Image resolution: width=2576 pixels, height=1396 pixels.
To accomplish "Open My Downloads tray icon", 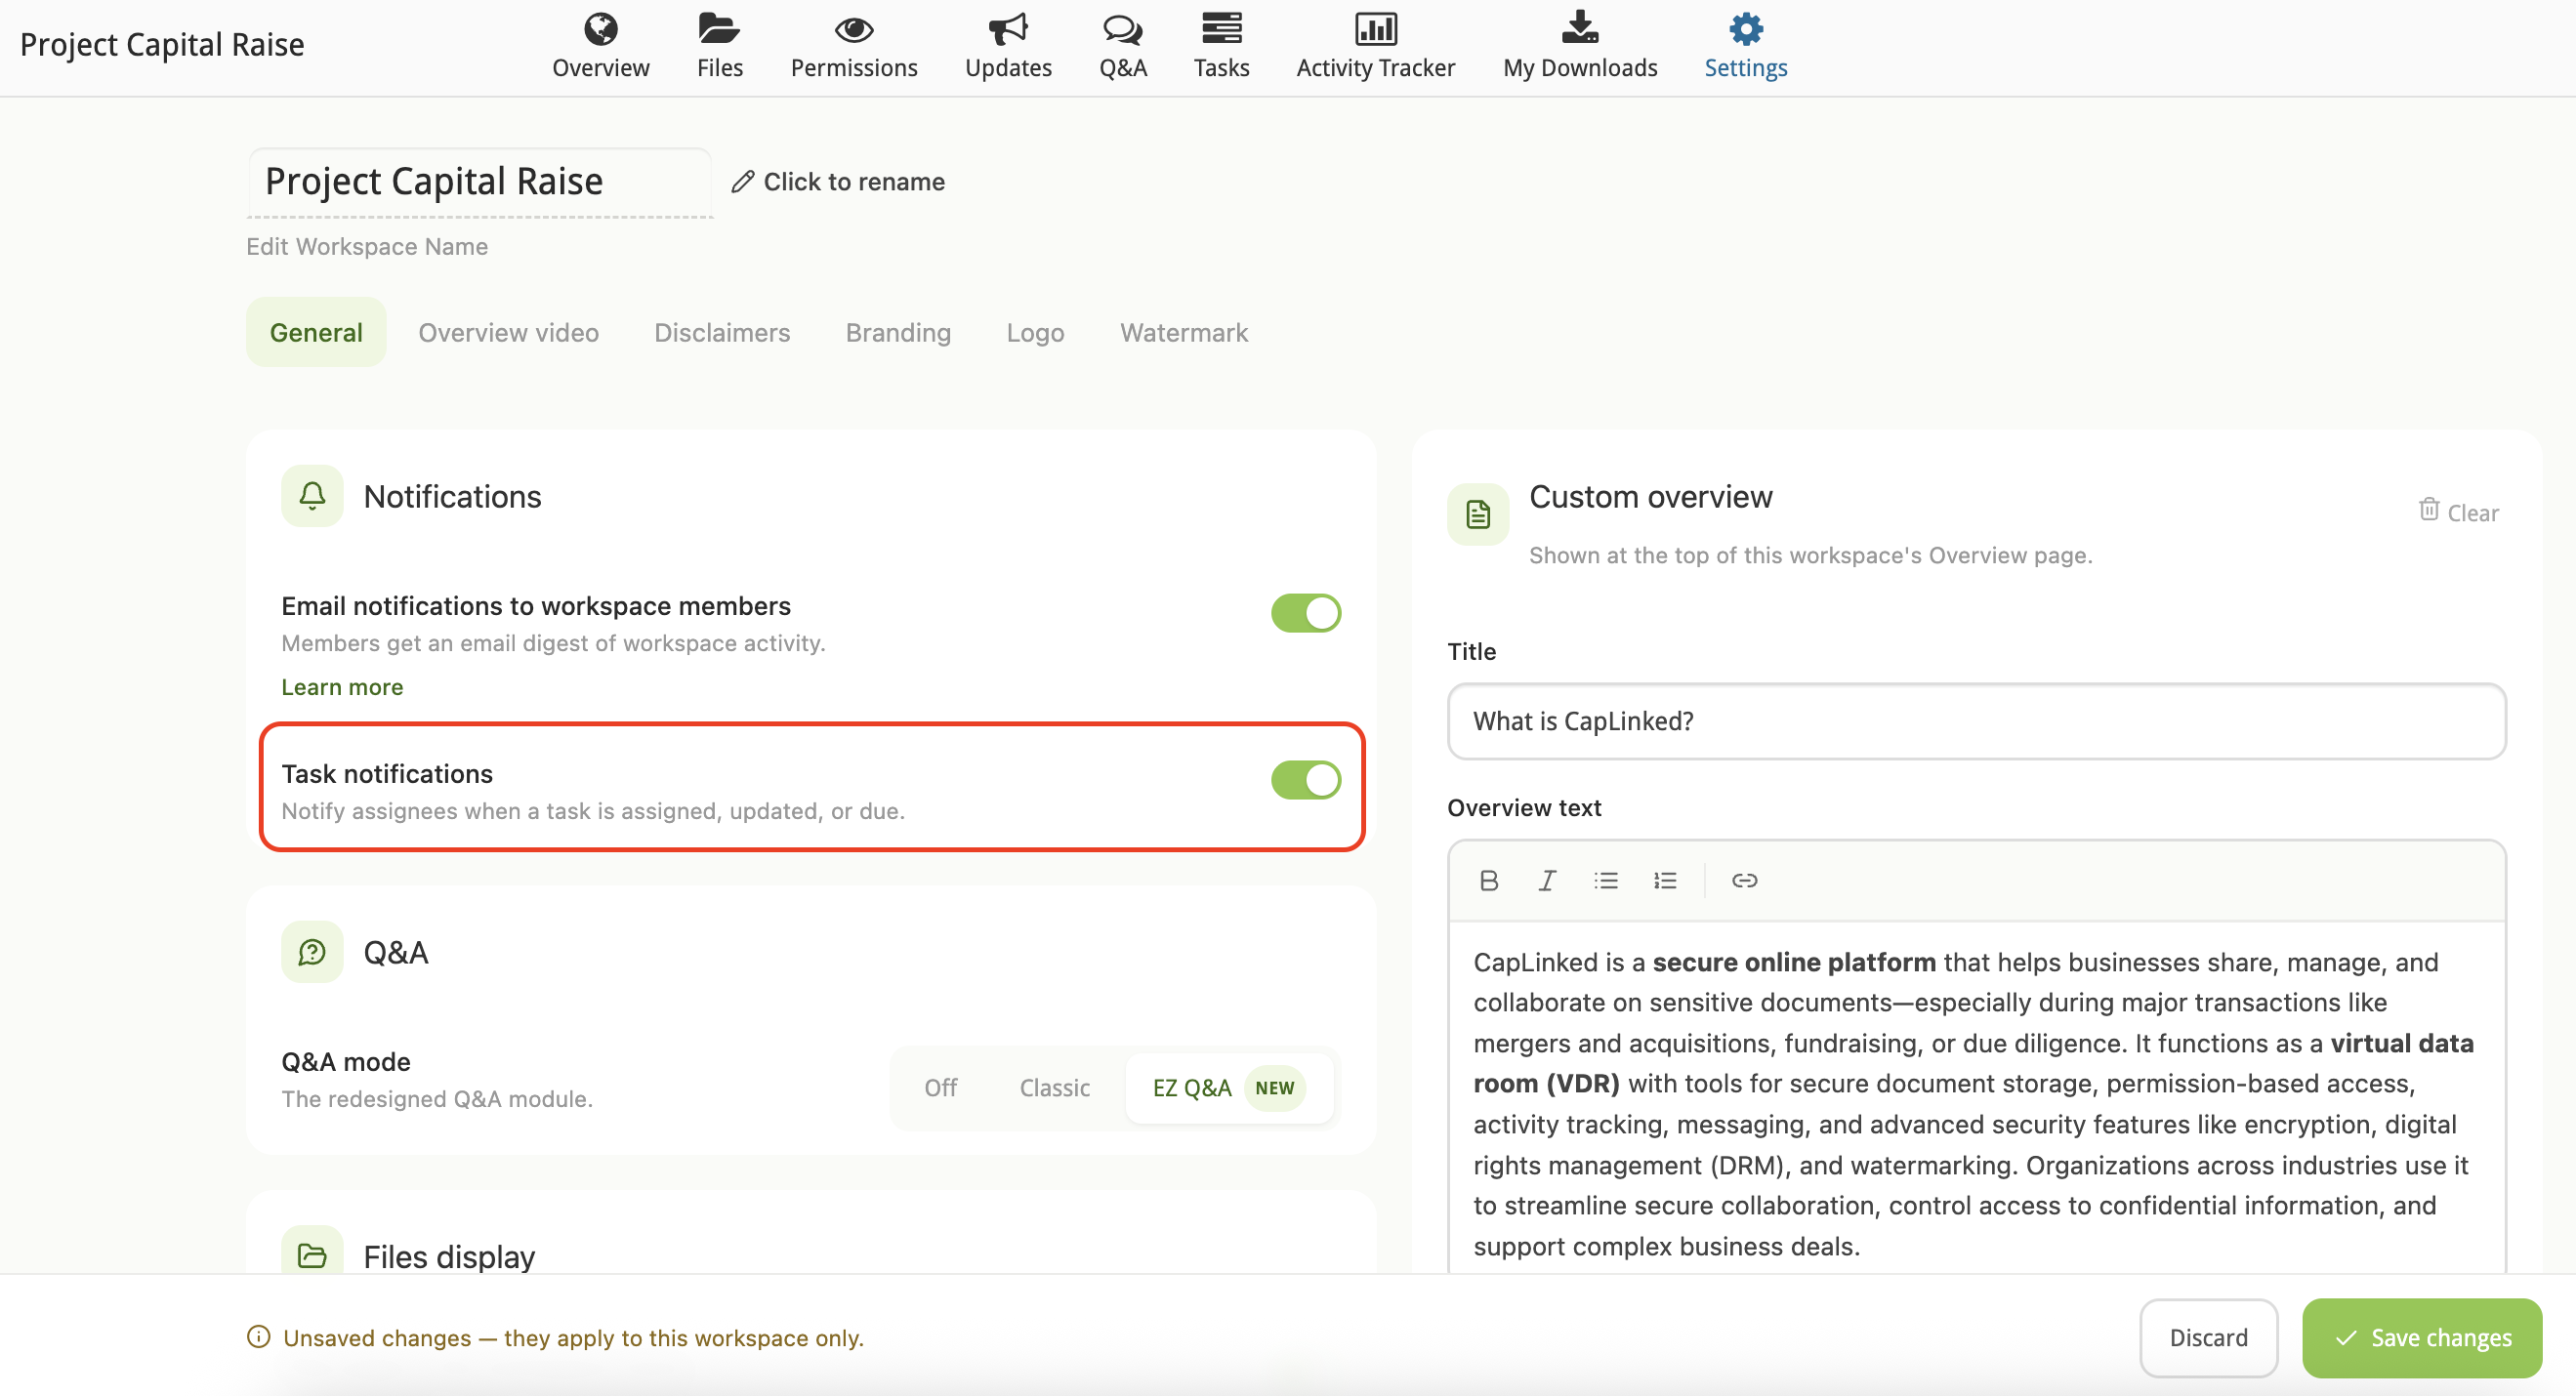I will click(x=1580, y=28).
